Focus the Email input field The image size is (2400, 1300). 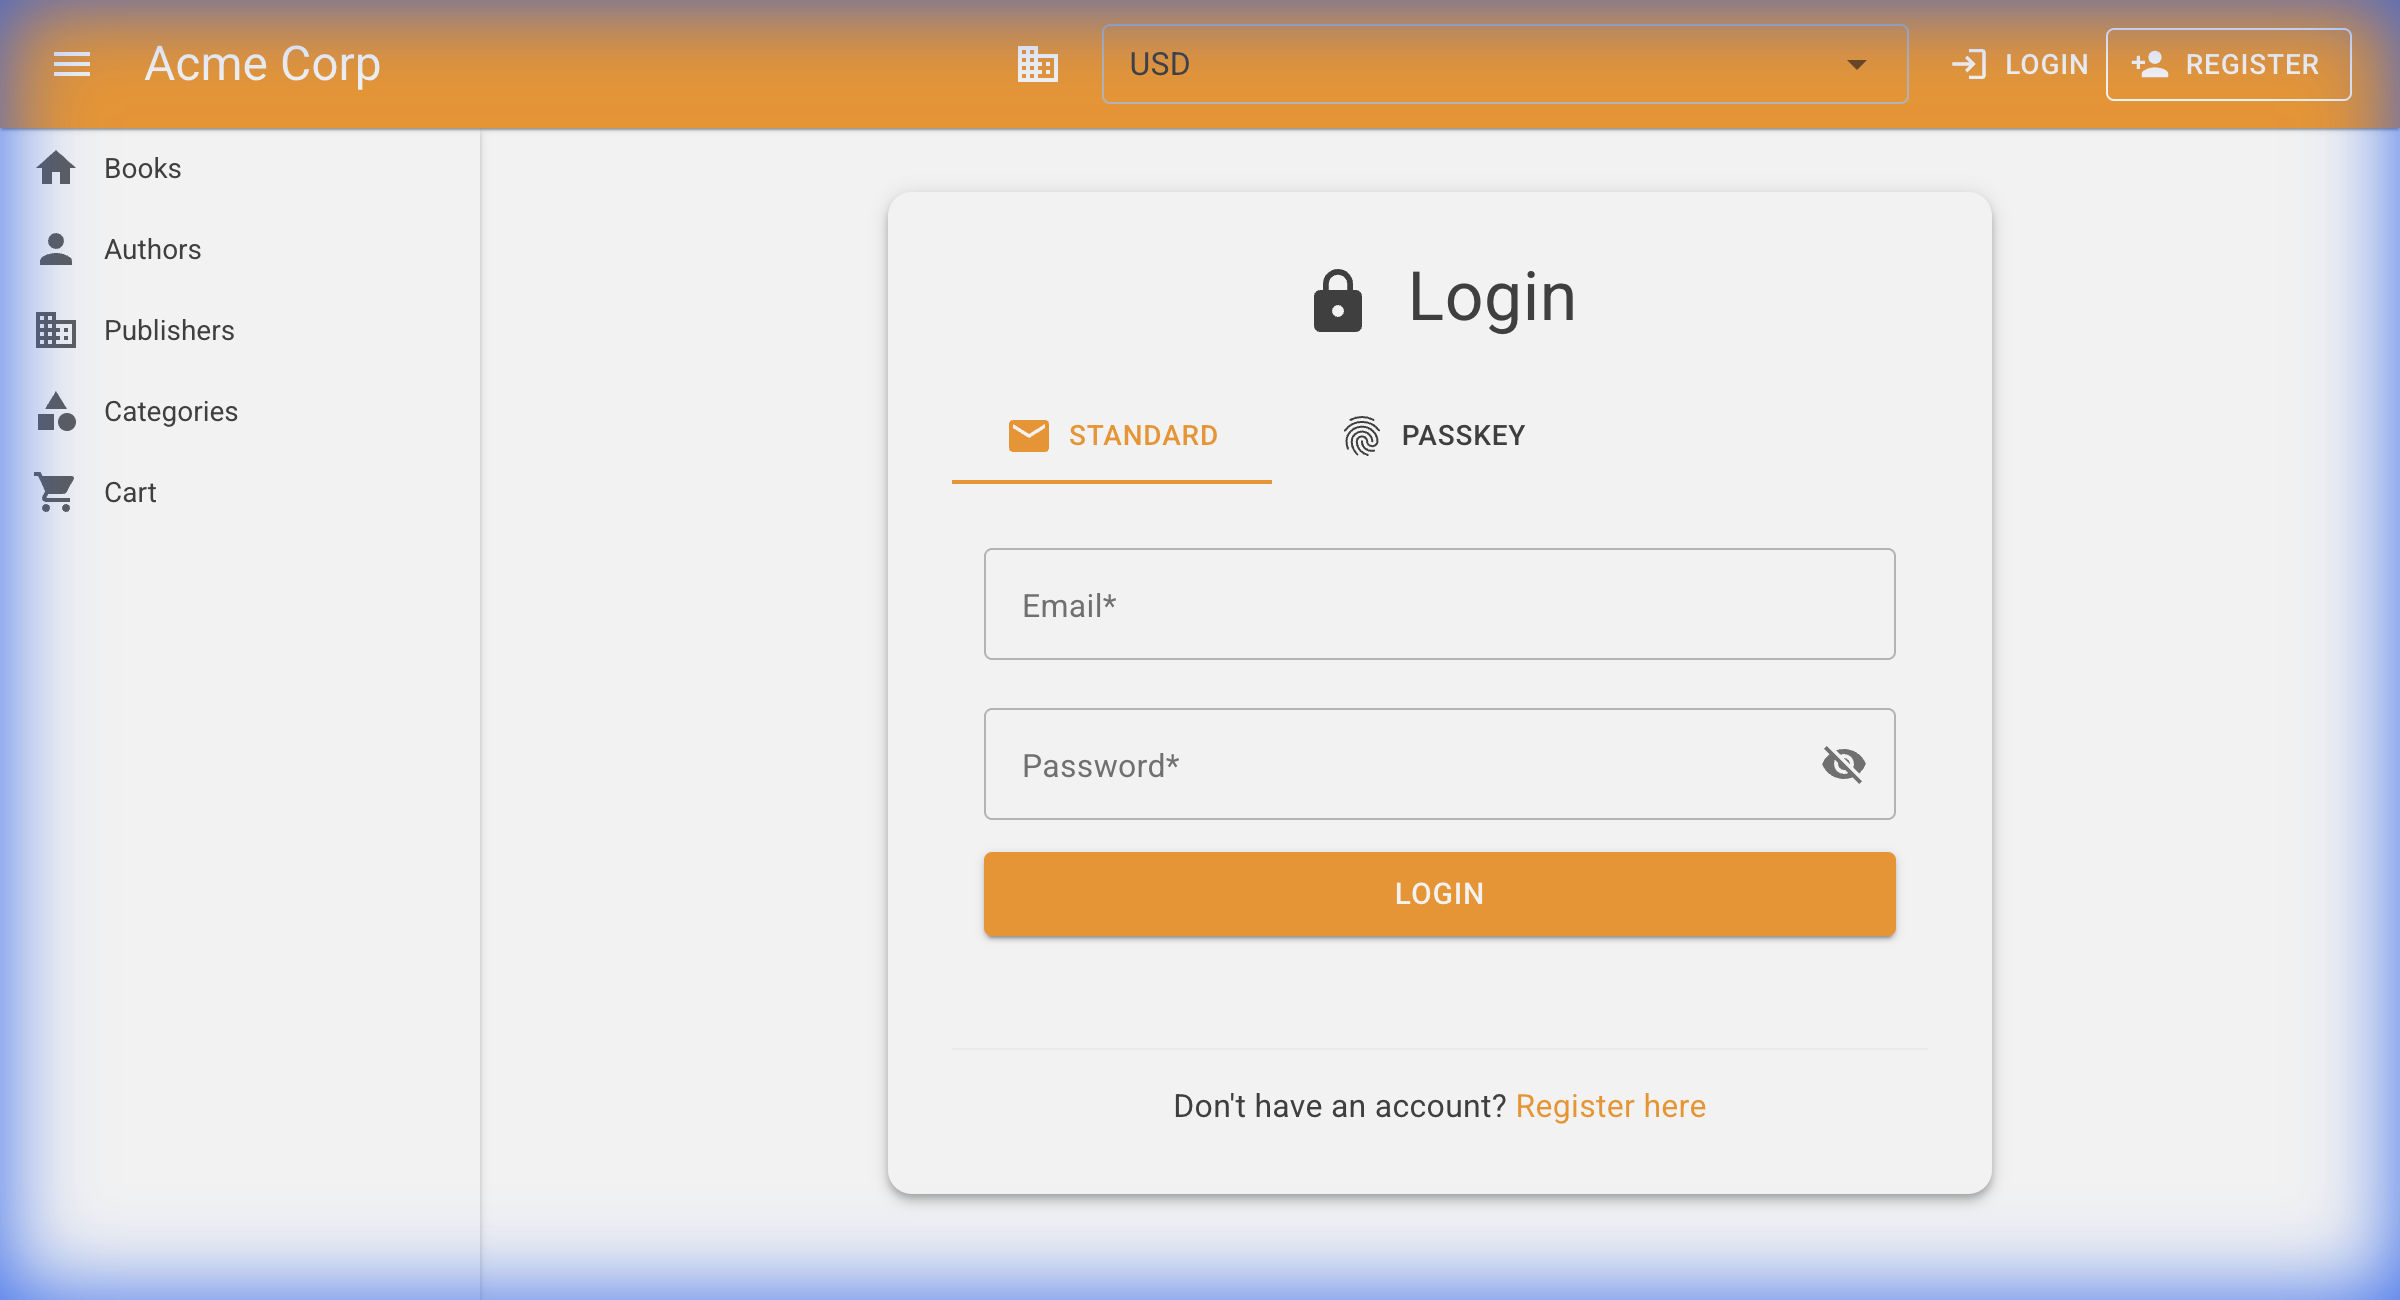[1438, 604]
